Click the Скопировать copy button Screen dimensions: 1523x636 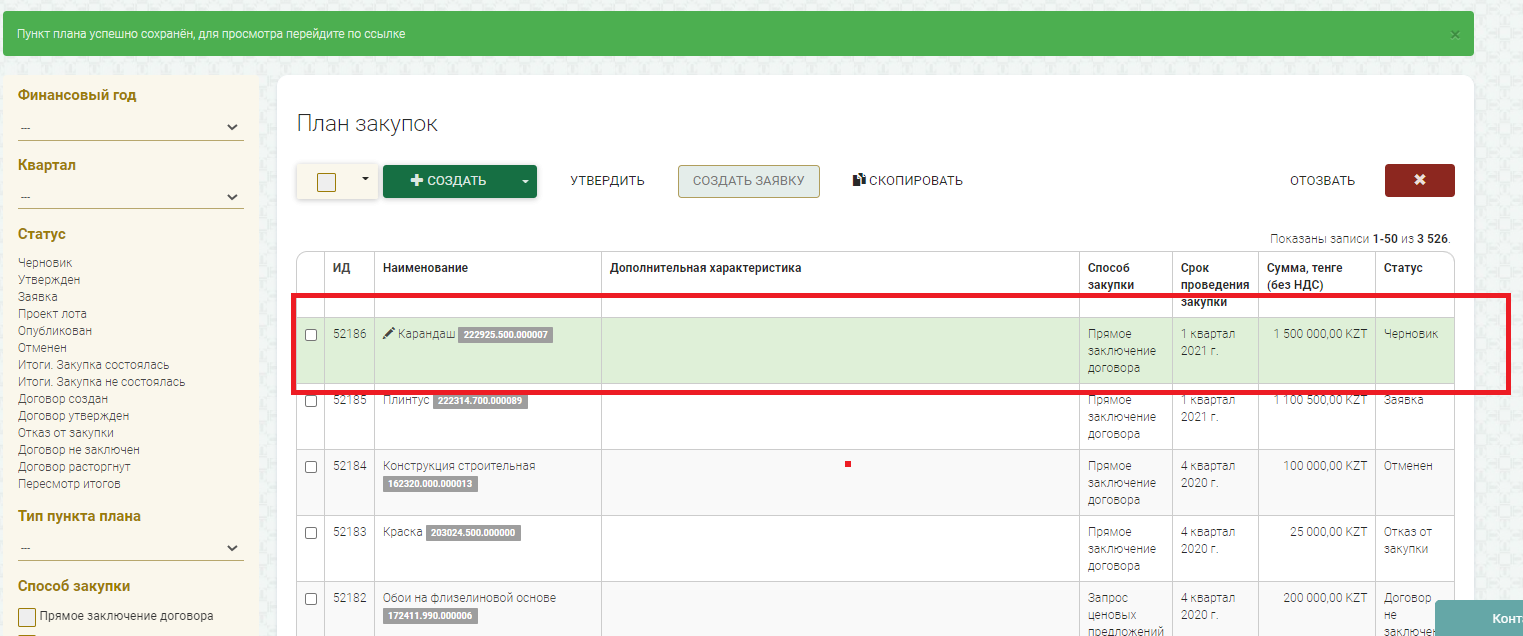pos(907,181)
